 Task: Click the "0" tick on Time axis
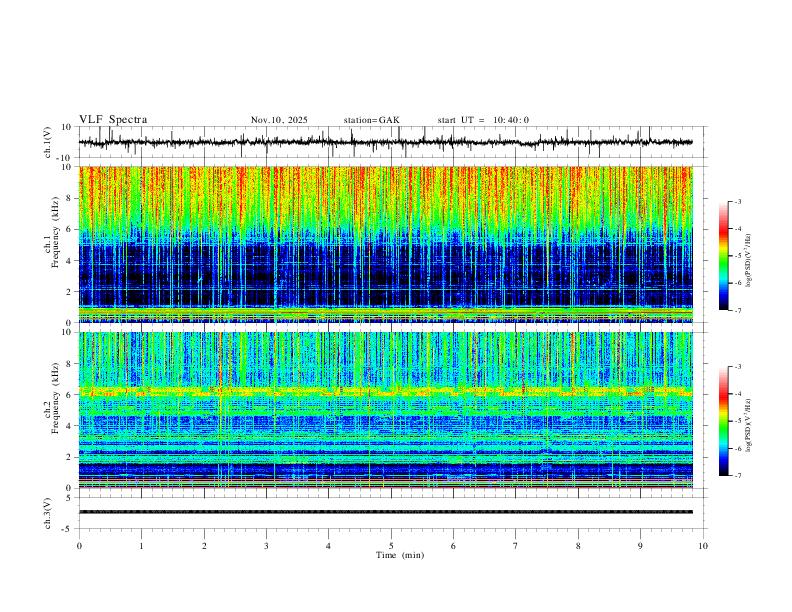79,546
